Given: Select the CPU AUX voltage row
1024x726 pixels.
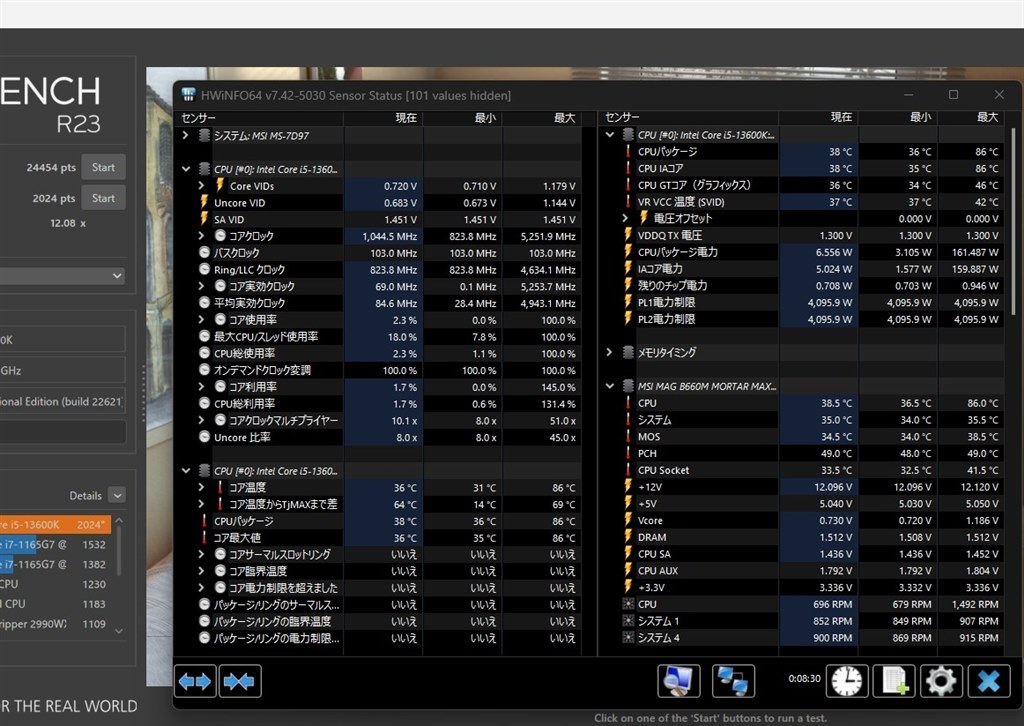Looking at the screenshot, I should point(812,571).
